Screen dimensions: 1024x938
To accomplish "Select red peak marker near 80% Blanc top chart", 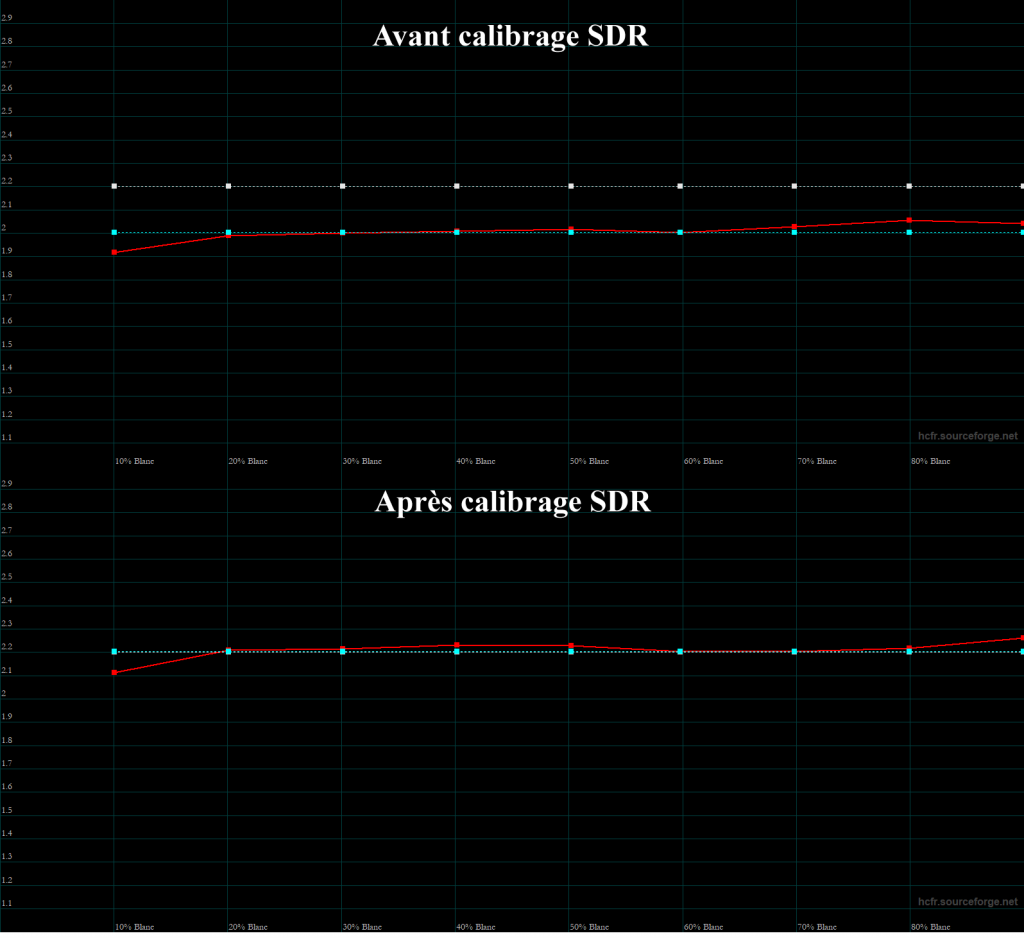I will (908, 218).
